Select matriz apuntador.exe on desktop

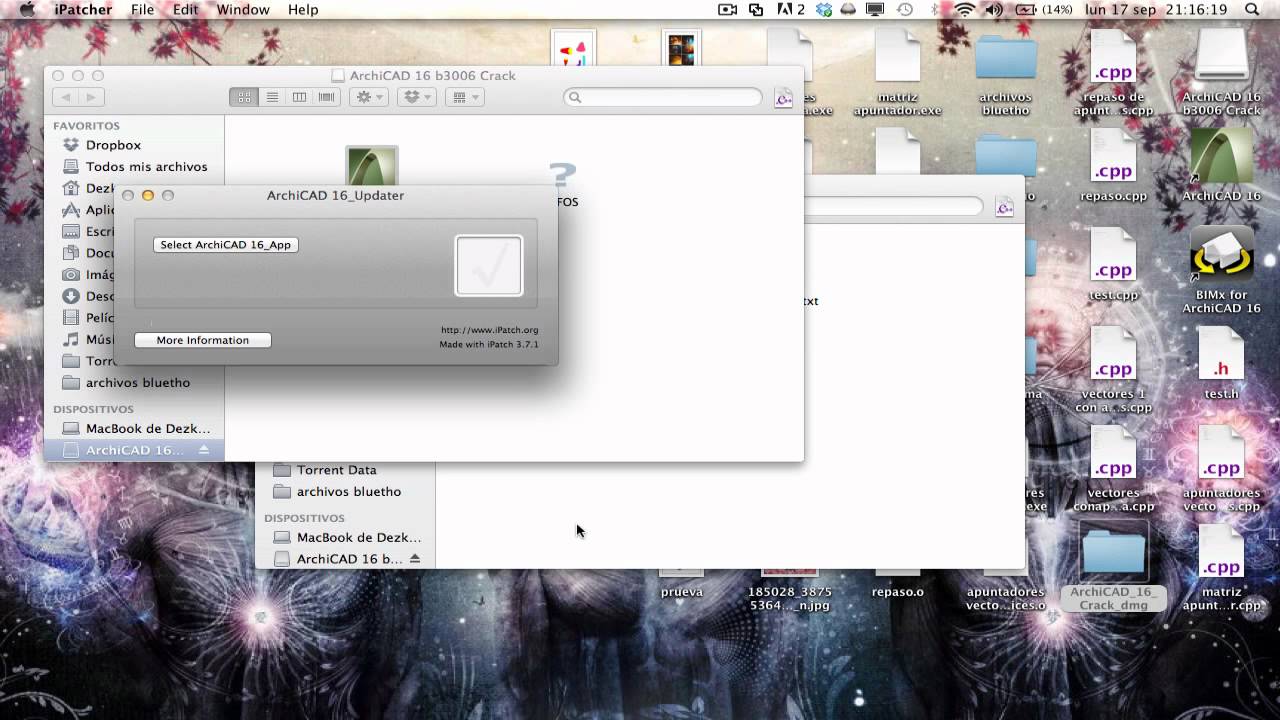coord(898,72)
